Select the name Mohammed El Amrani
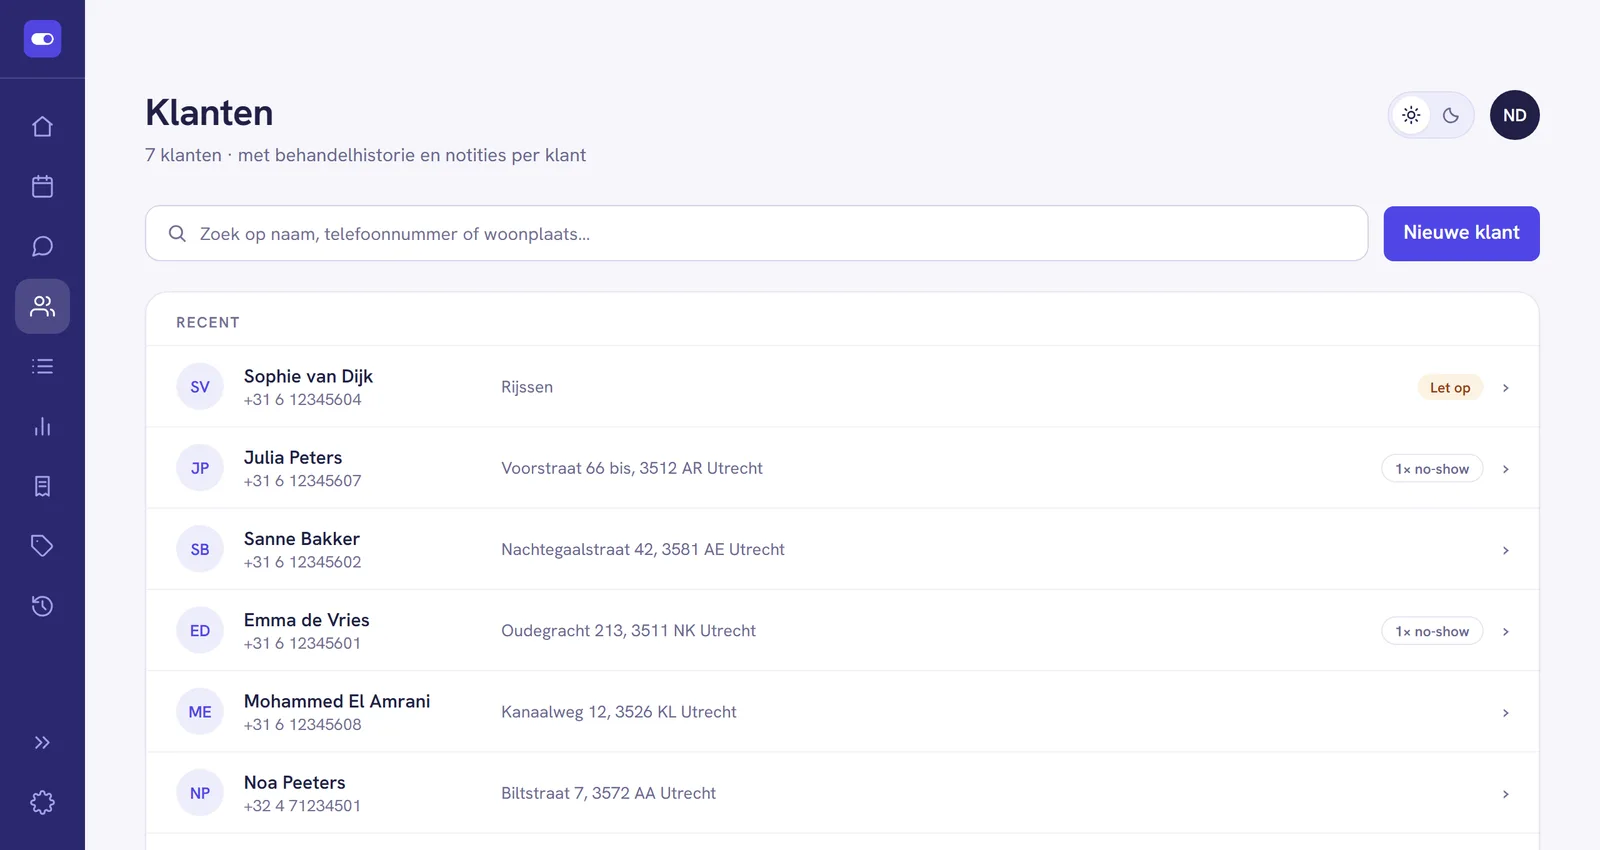1600x850 pixels. tap(337, 701)
